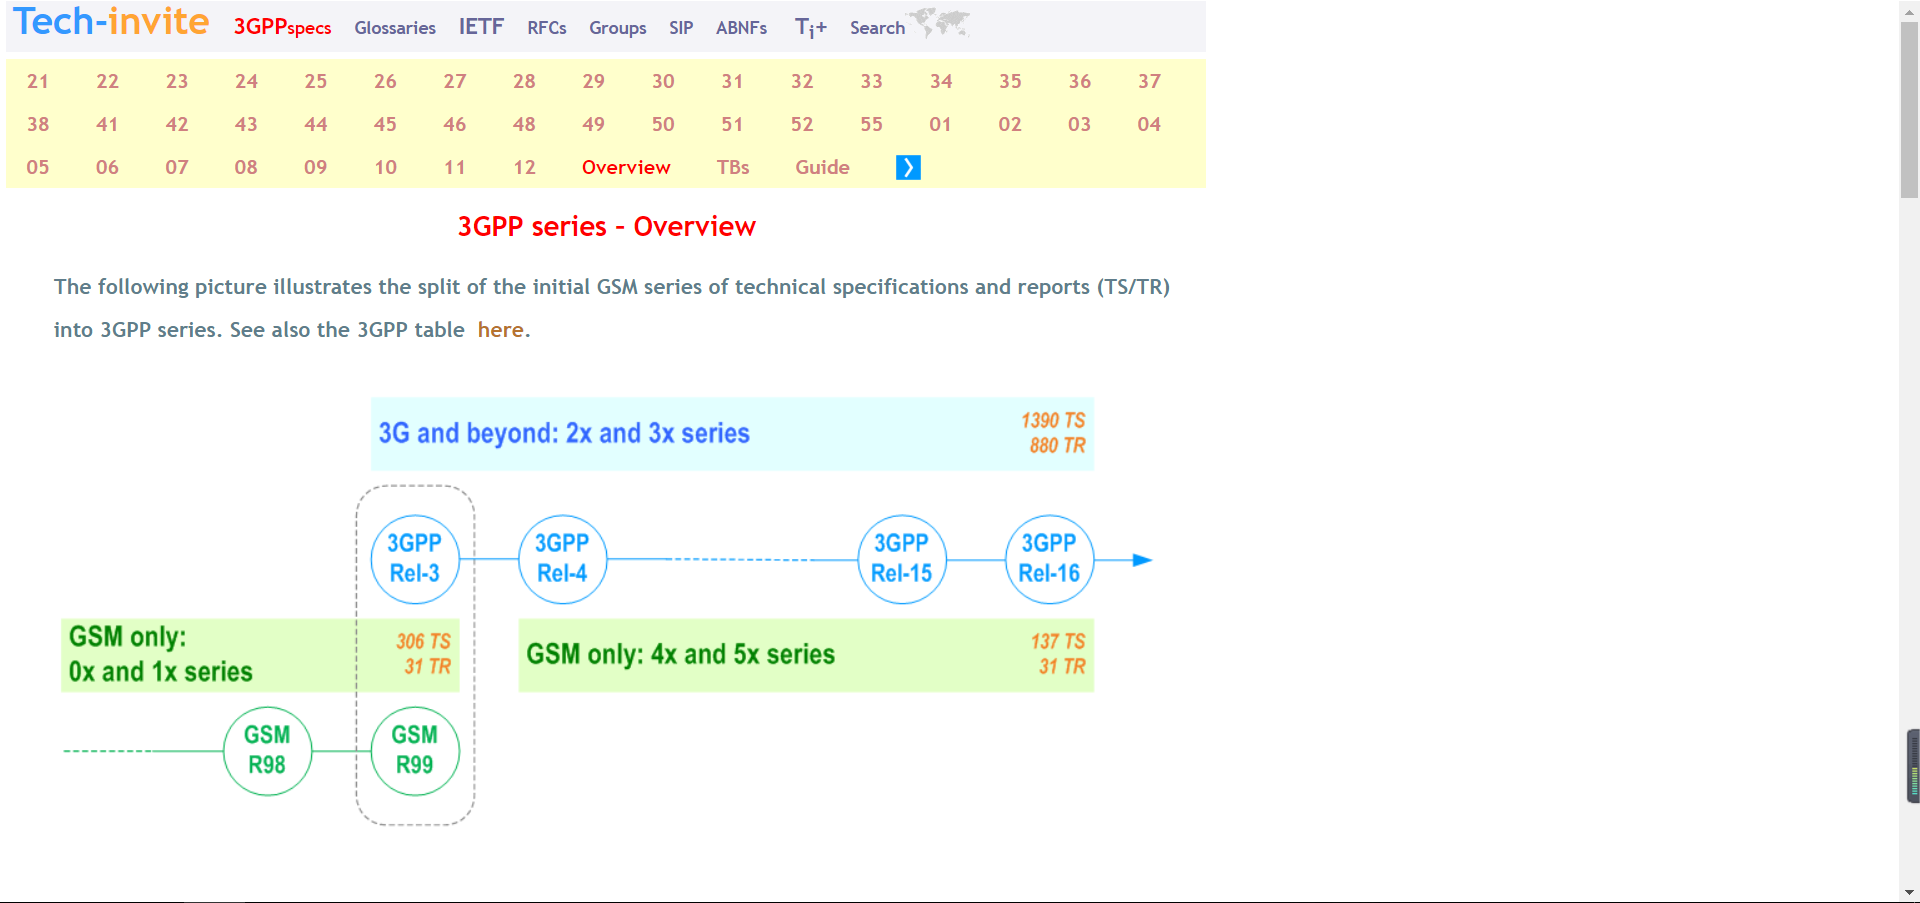Open series 11 link
Image resolution: width=1920 pixels, height=903 pixels.
[455, 167]
